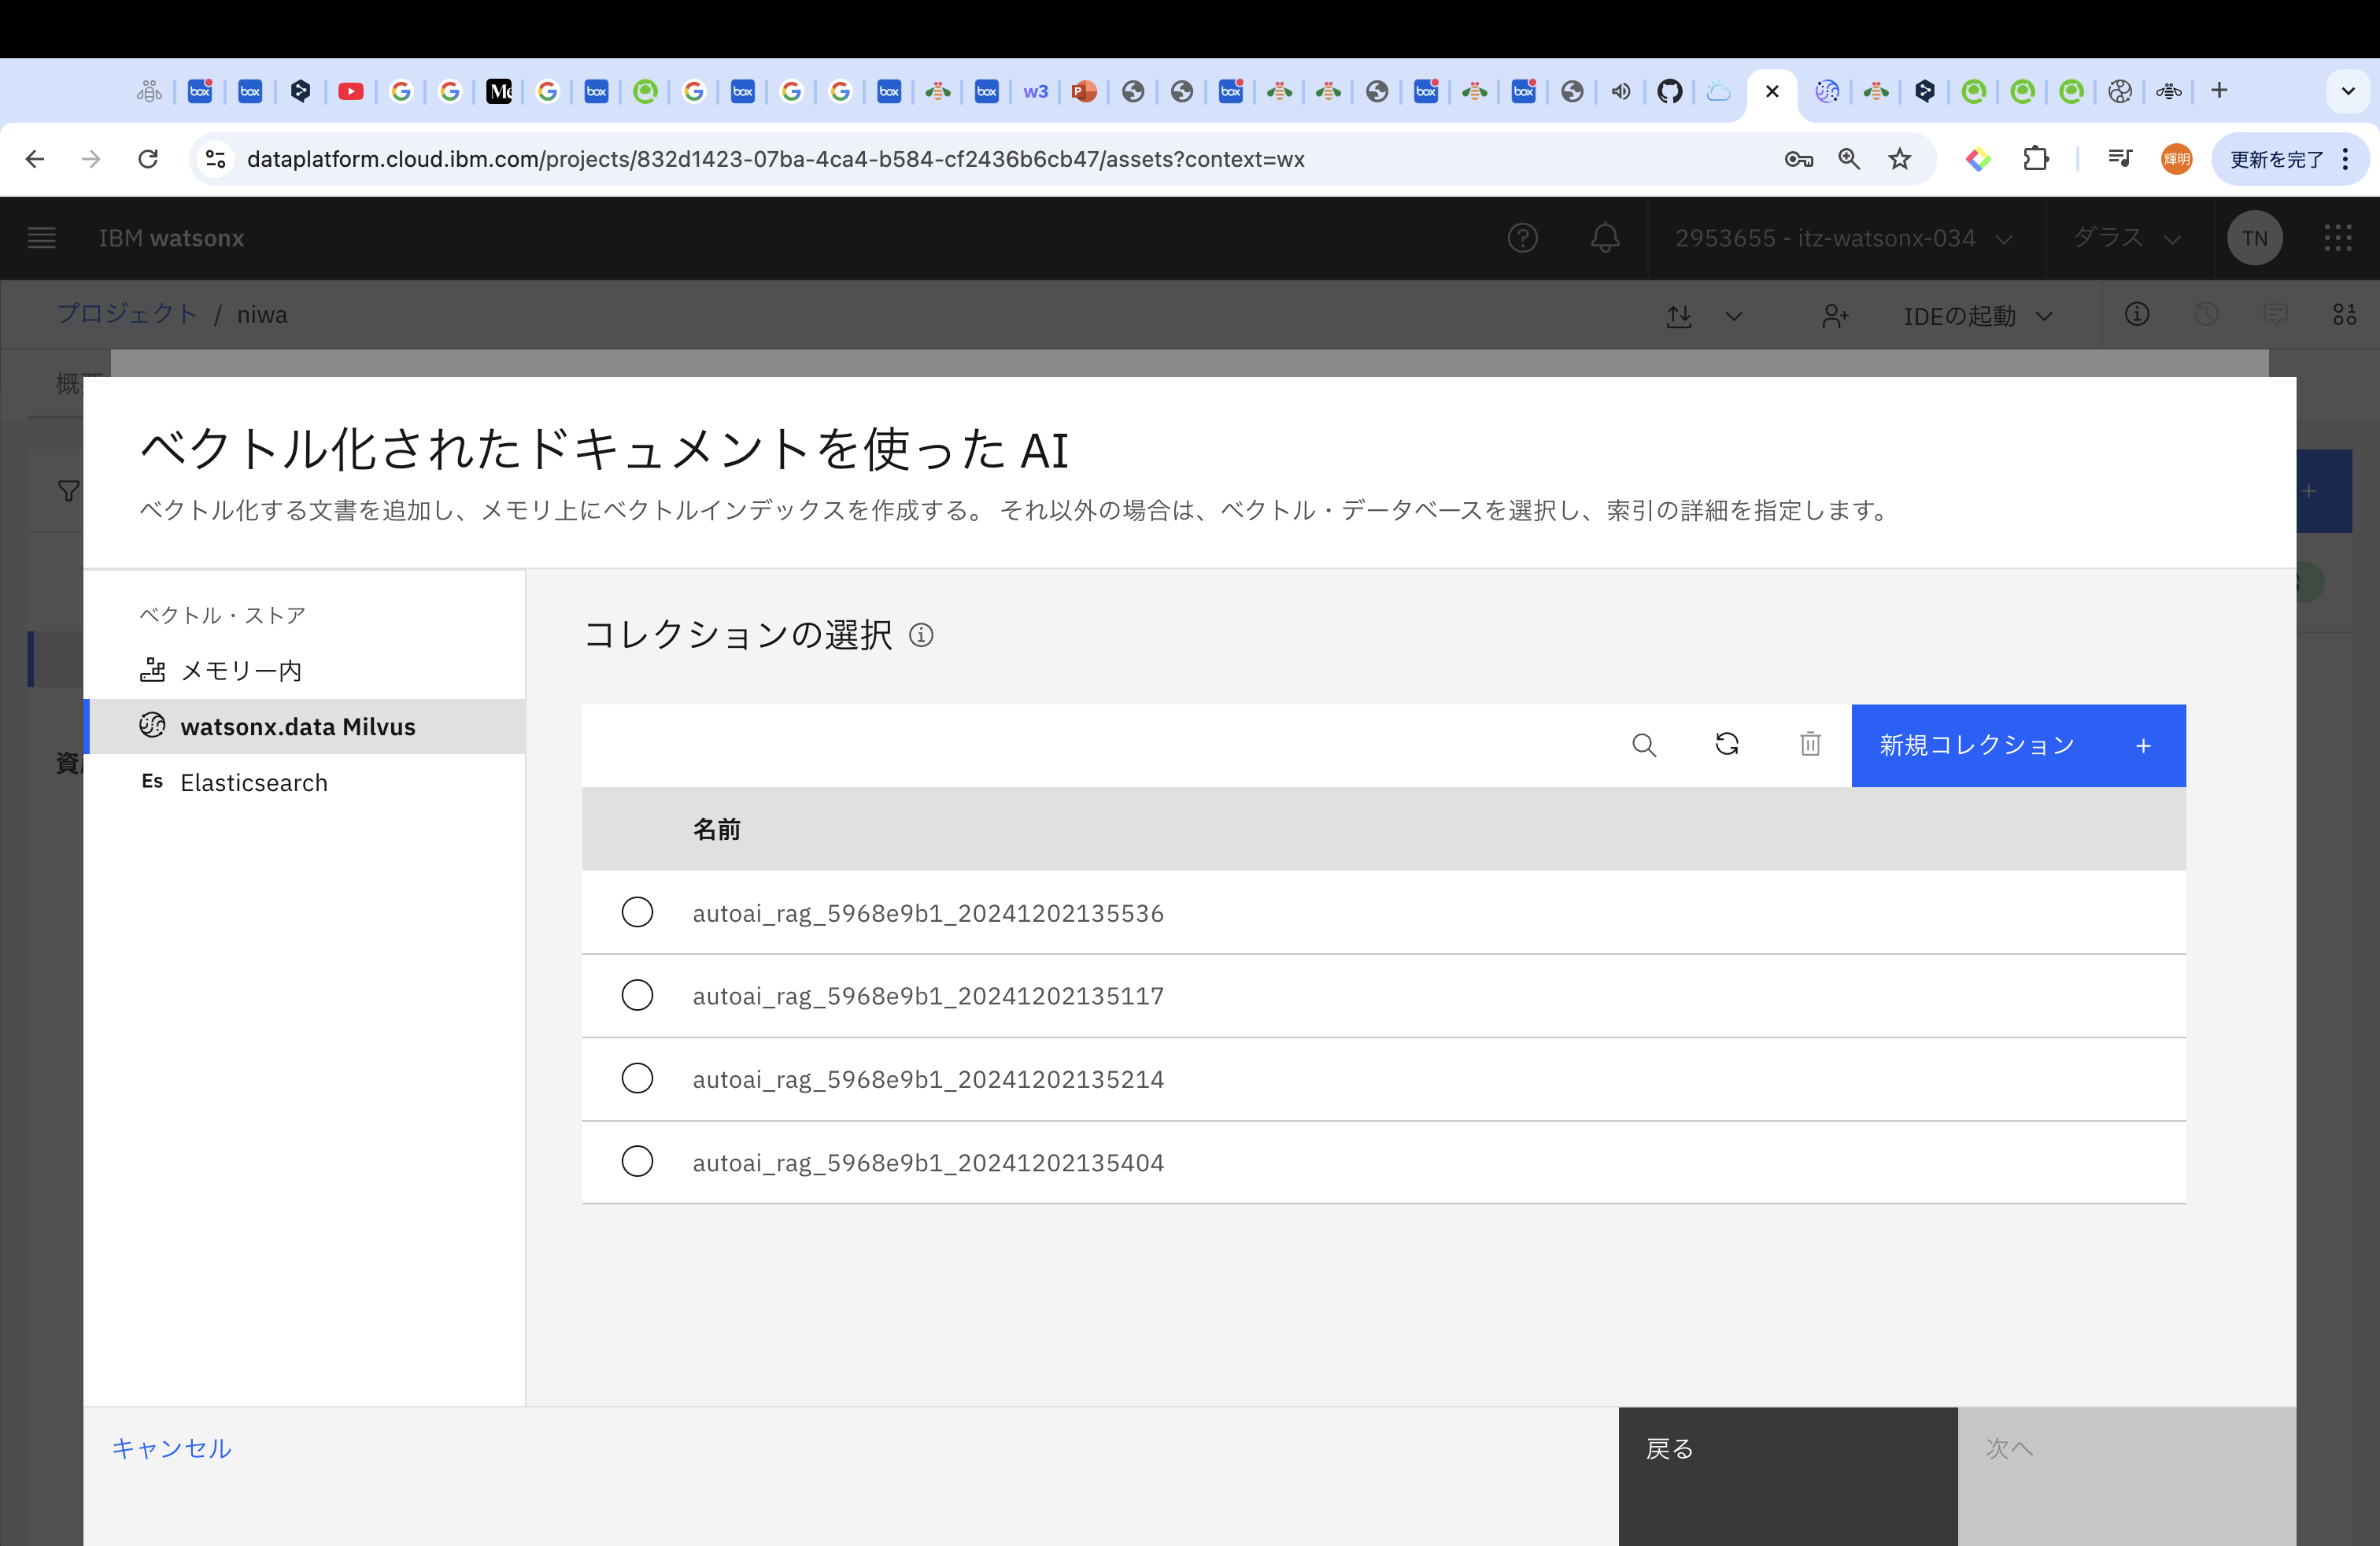Click the trash delete icon
The height and width of the screenshot is (1546, 2380).
1810,745
